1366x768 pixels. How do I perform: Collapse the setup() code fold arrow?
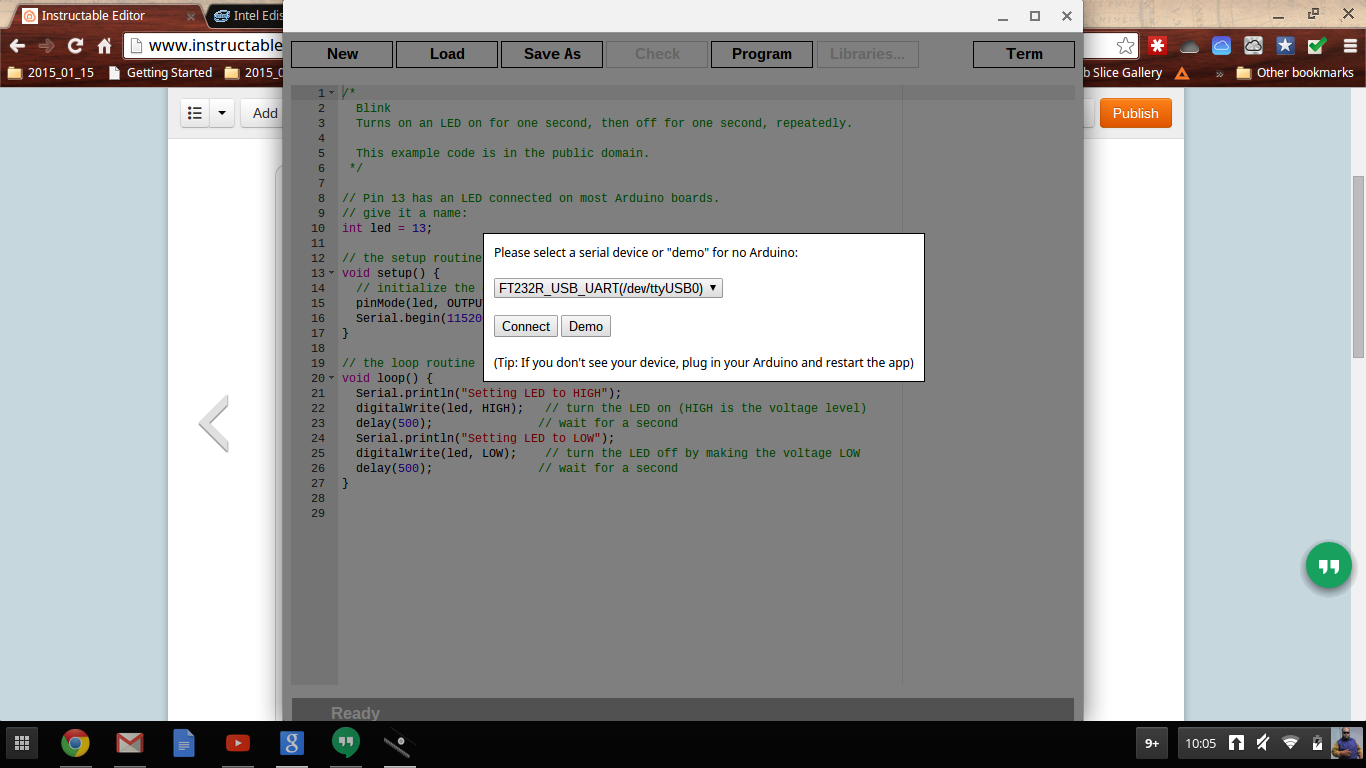[332, 273]
